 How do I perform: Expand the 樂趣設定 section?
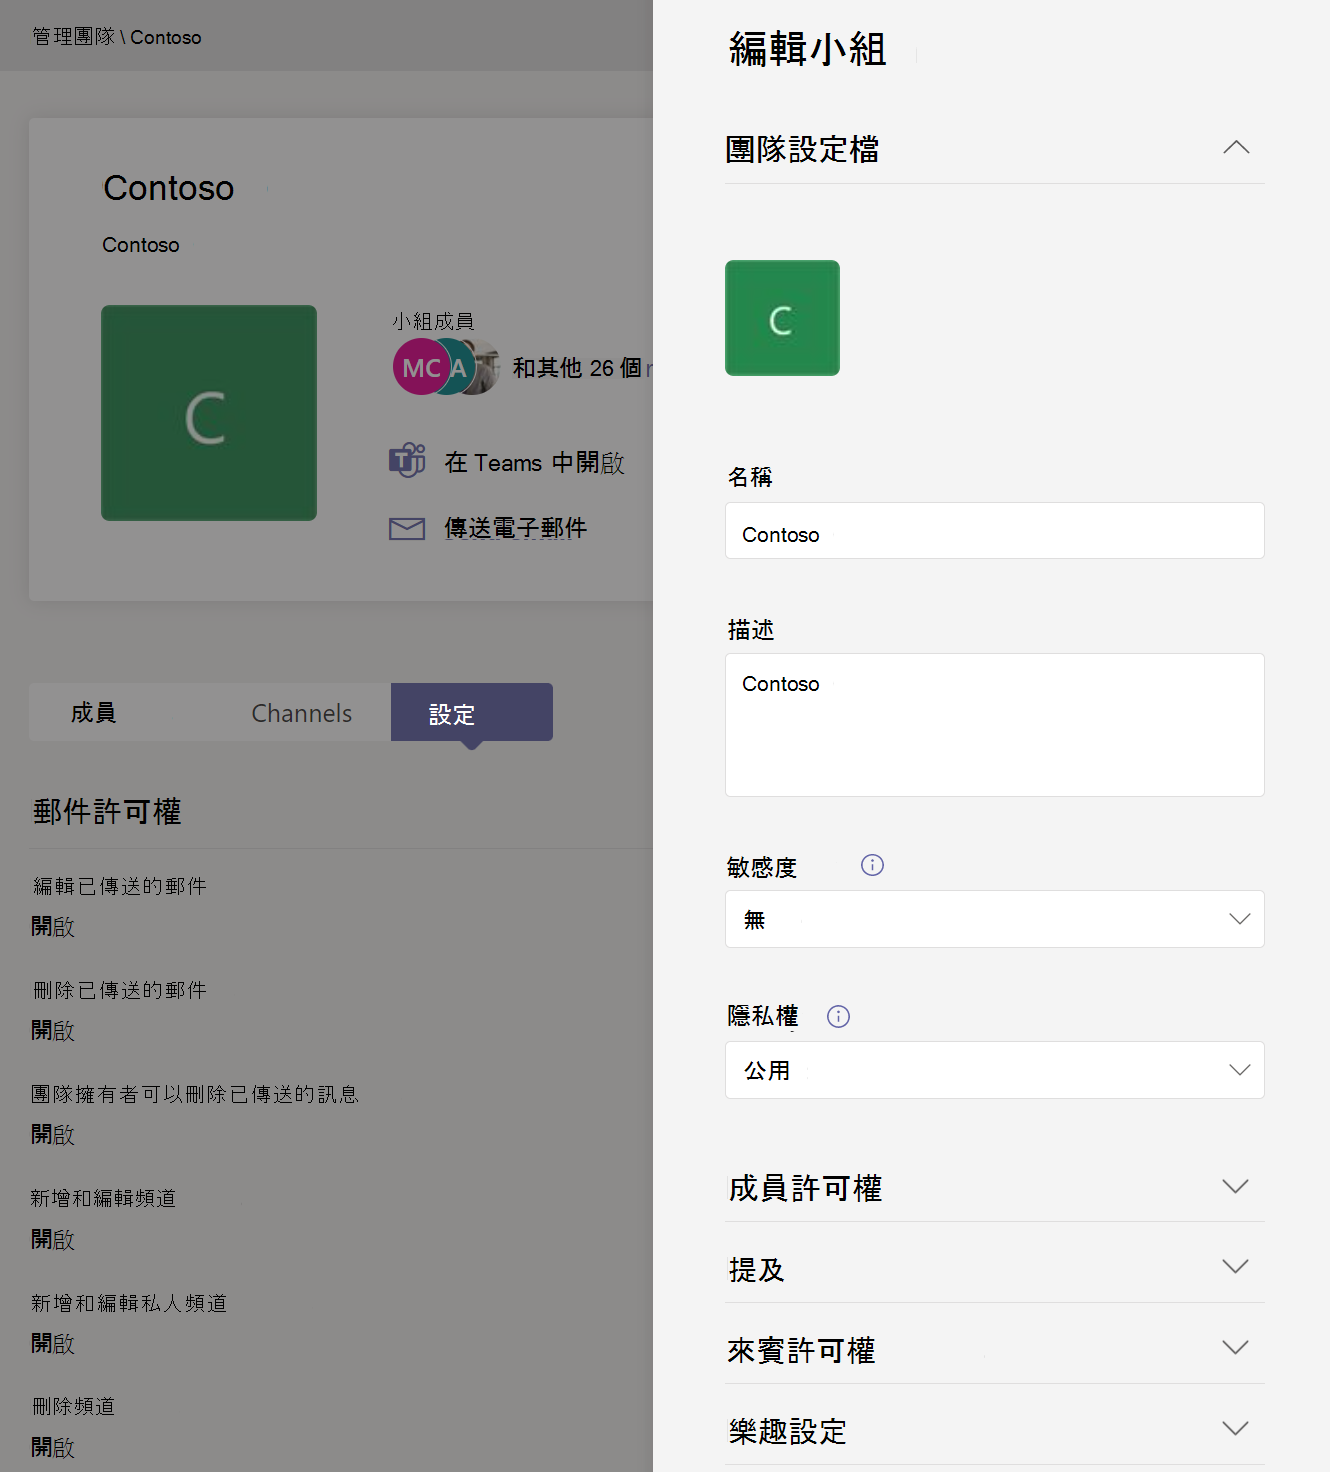coord(1236,1429)
